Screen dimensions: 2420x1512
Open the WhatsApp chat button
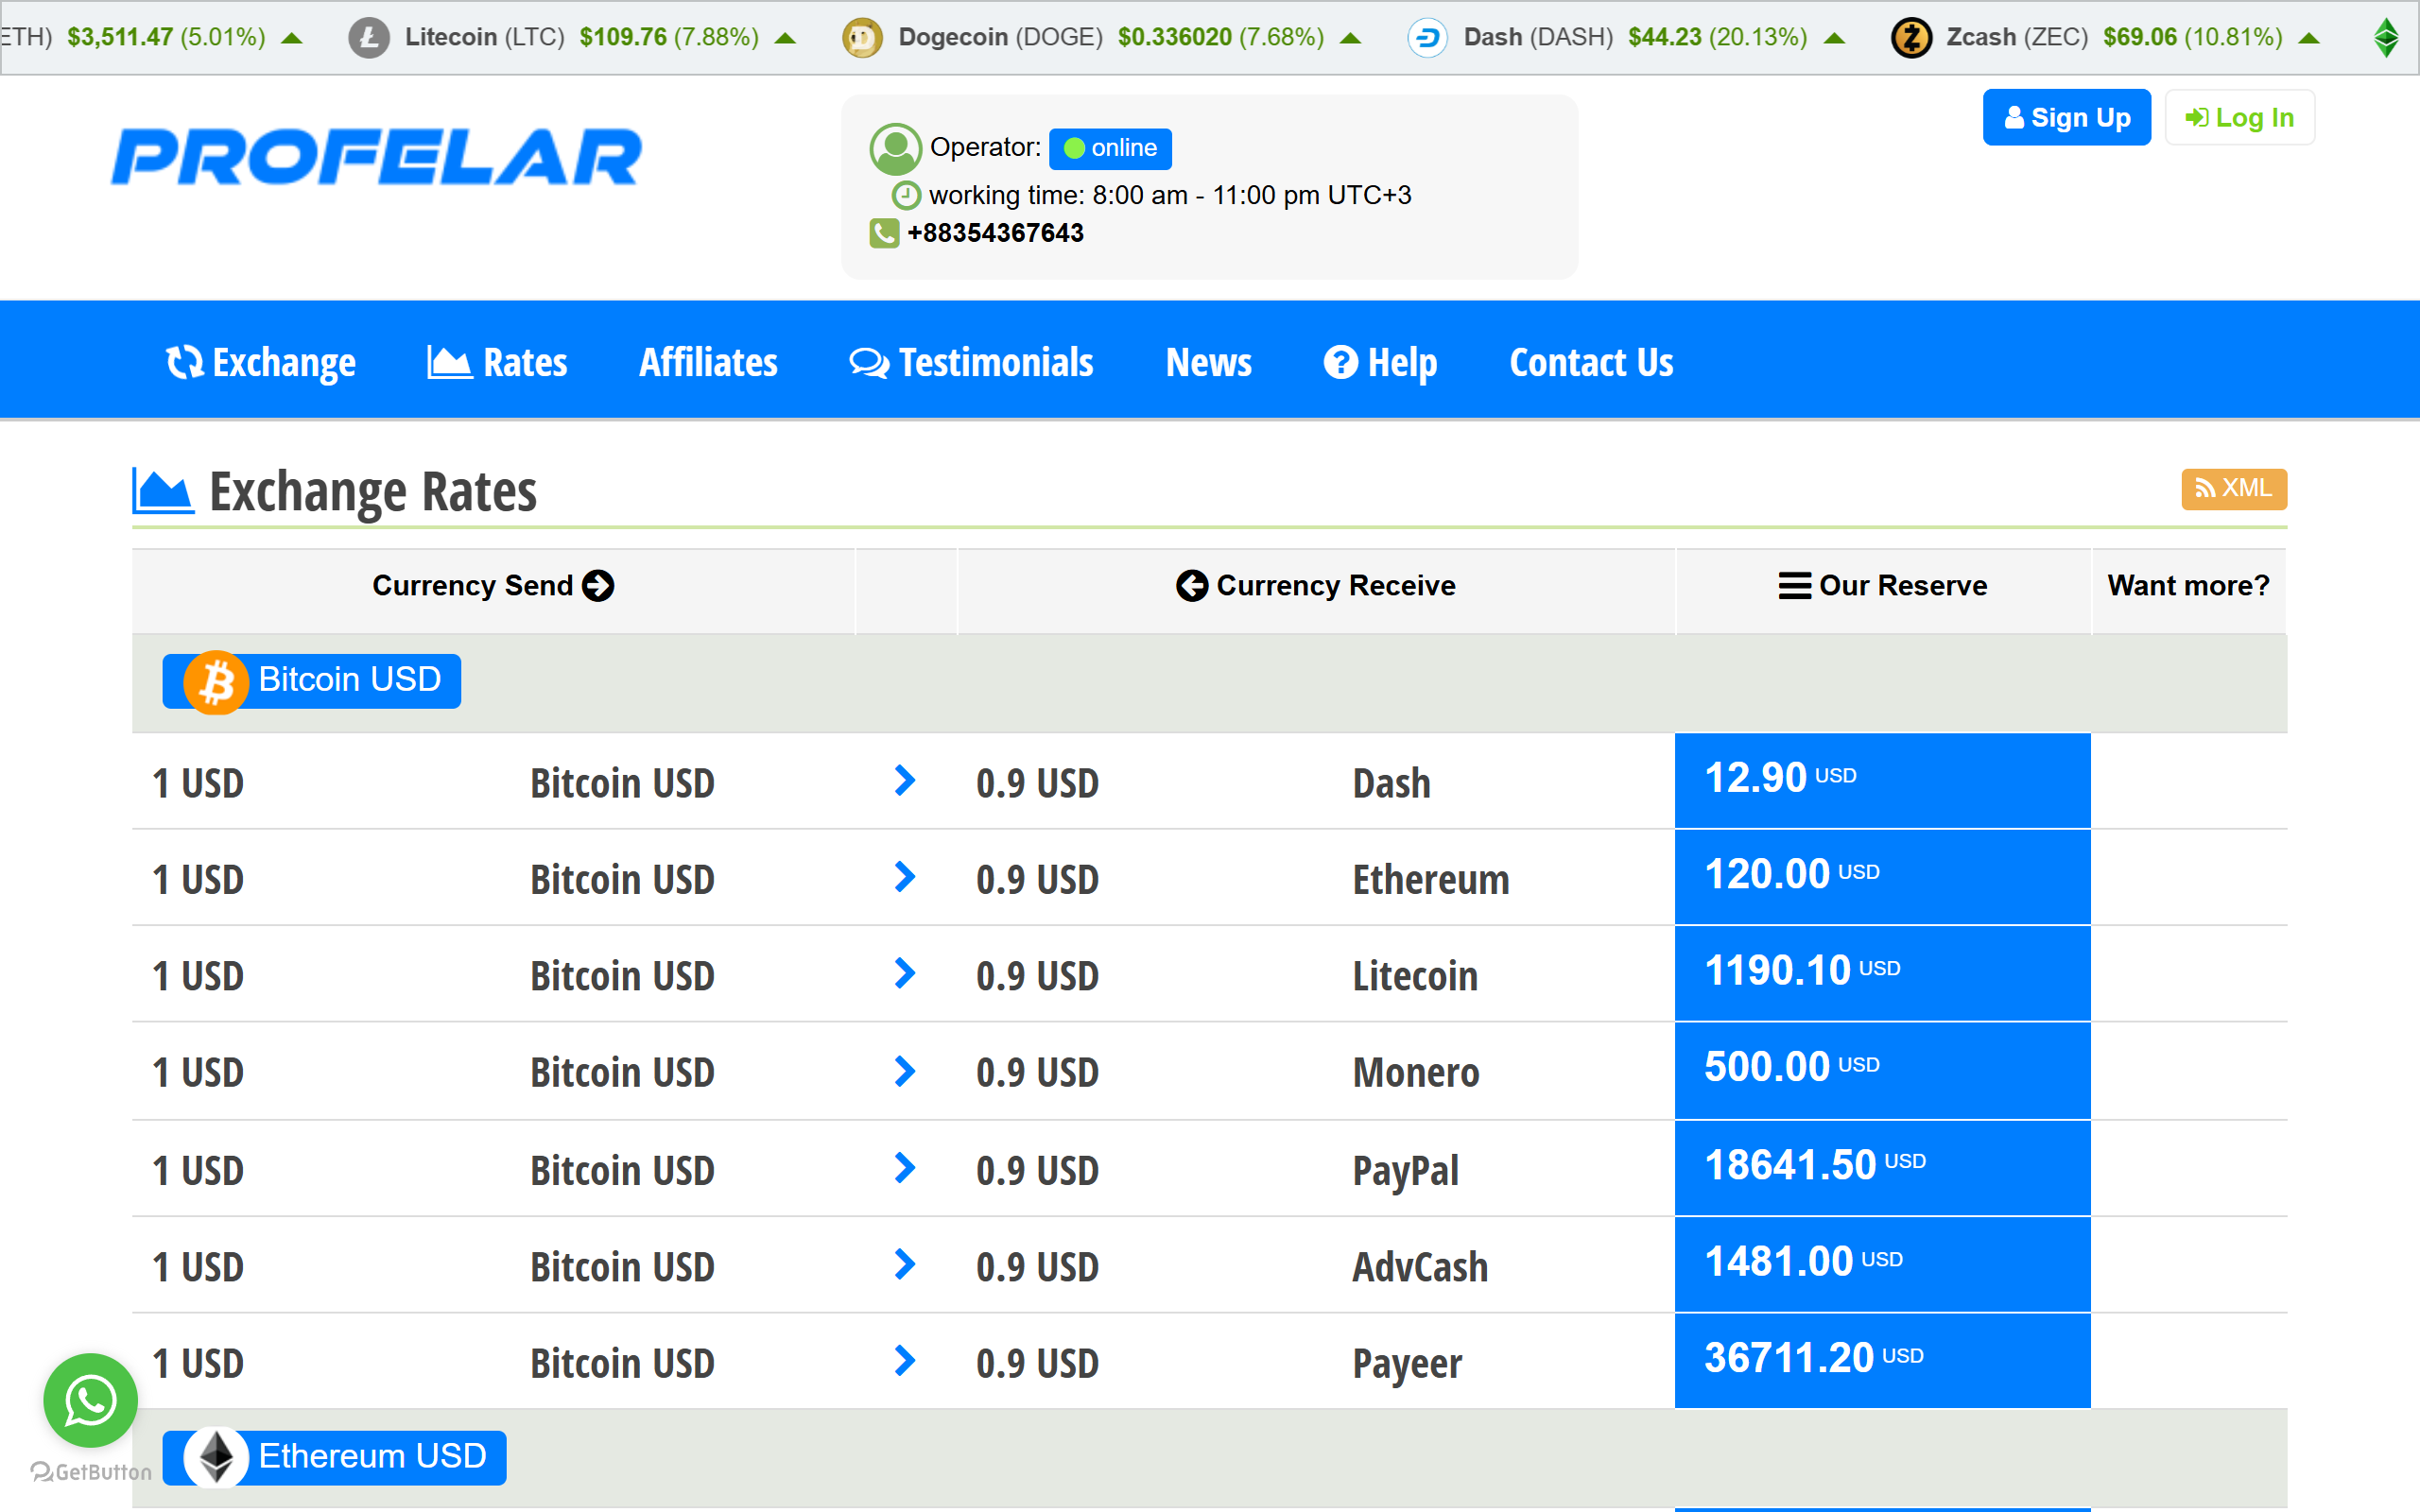tap(90, 1400)
